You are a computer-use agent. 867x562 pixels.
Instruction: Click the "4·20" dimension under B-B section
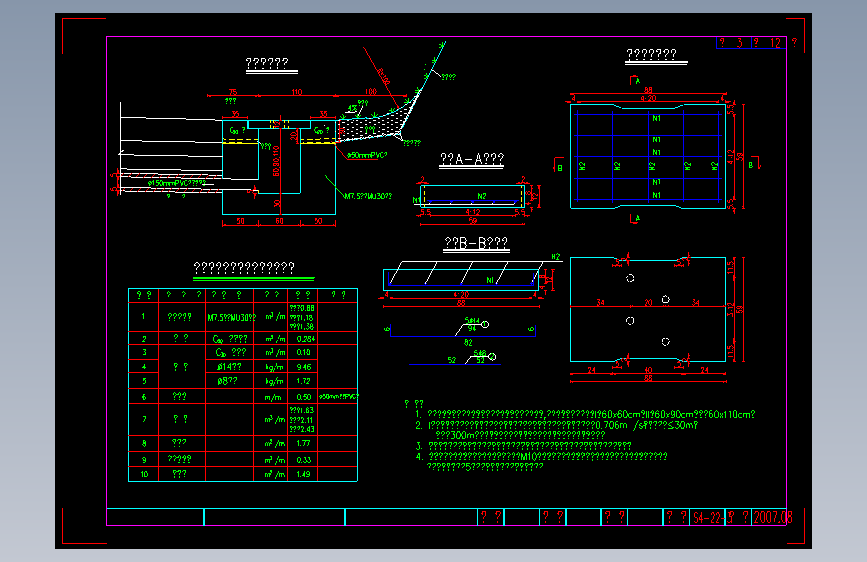(x=461, y=295)
